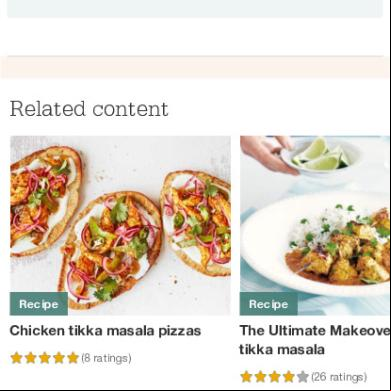Select fifth star of pizzas rating
The width and height of the screenshot is (391, 391).
tap(72, 358)
